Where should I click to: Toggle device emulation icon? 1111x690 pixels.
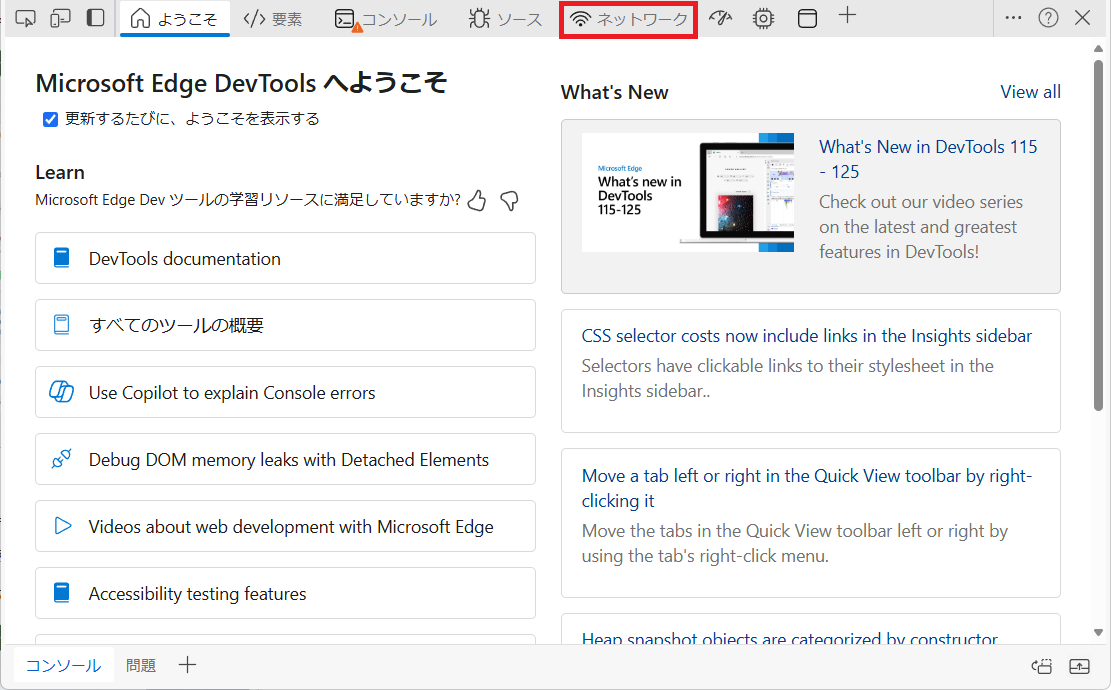coord(60,18)
